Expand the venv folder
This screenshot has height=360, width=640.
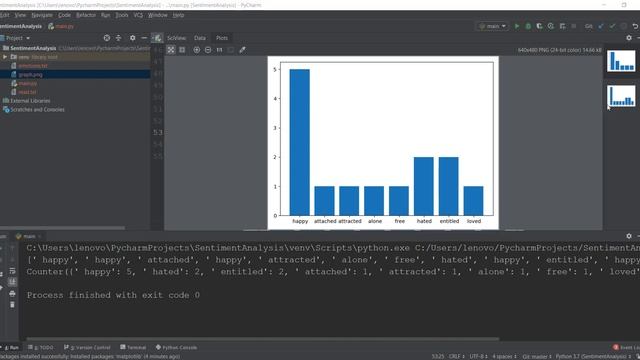pyautogui.click(x=5, y=57)
